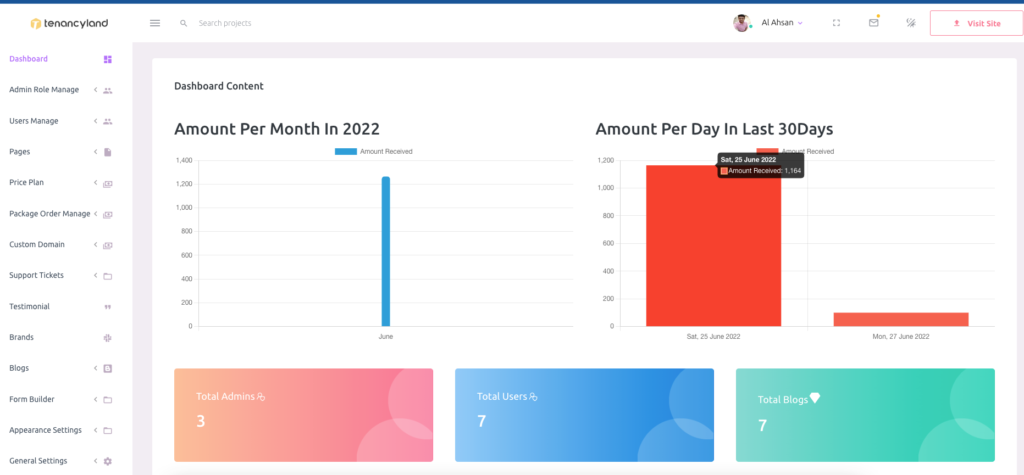Open the Support Tickets menu
Screen dimensions: 1024x475
(37, 275)
